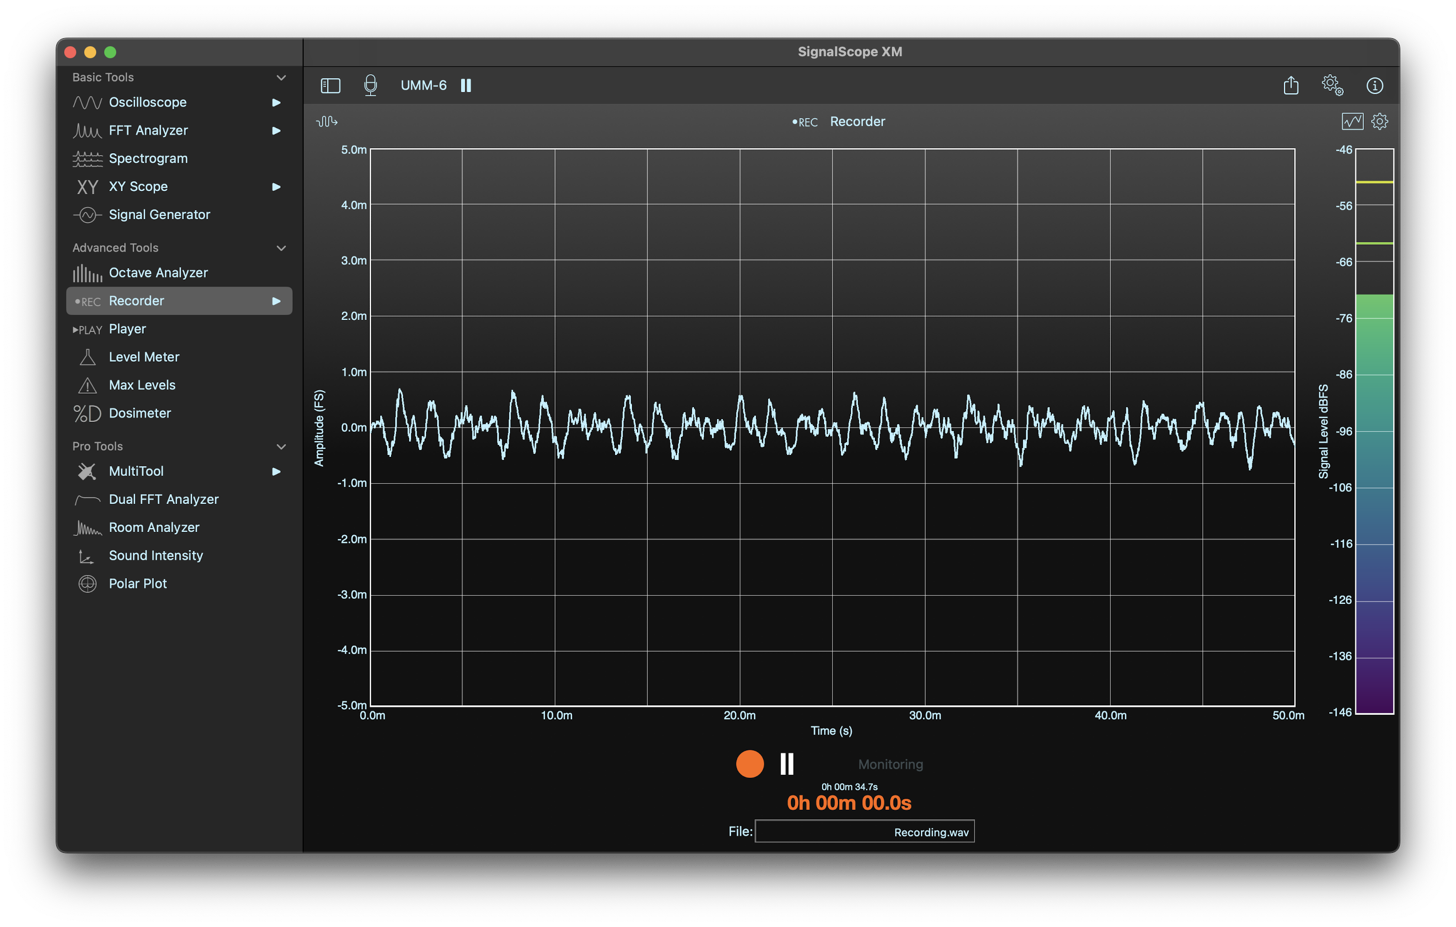
Task: Click the graph display icon beside Recorder gear
Action: pos(1352,121)
